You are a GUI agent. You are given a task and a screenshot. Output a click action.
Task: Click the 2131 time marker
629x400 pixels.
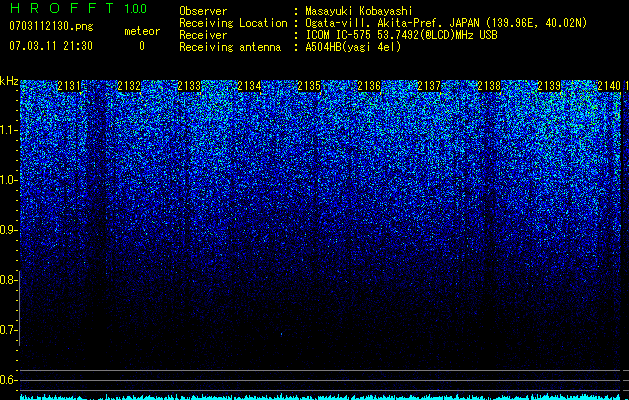click(x=69, y=85)
